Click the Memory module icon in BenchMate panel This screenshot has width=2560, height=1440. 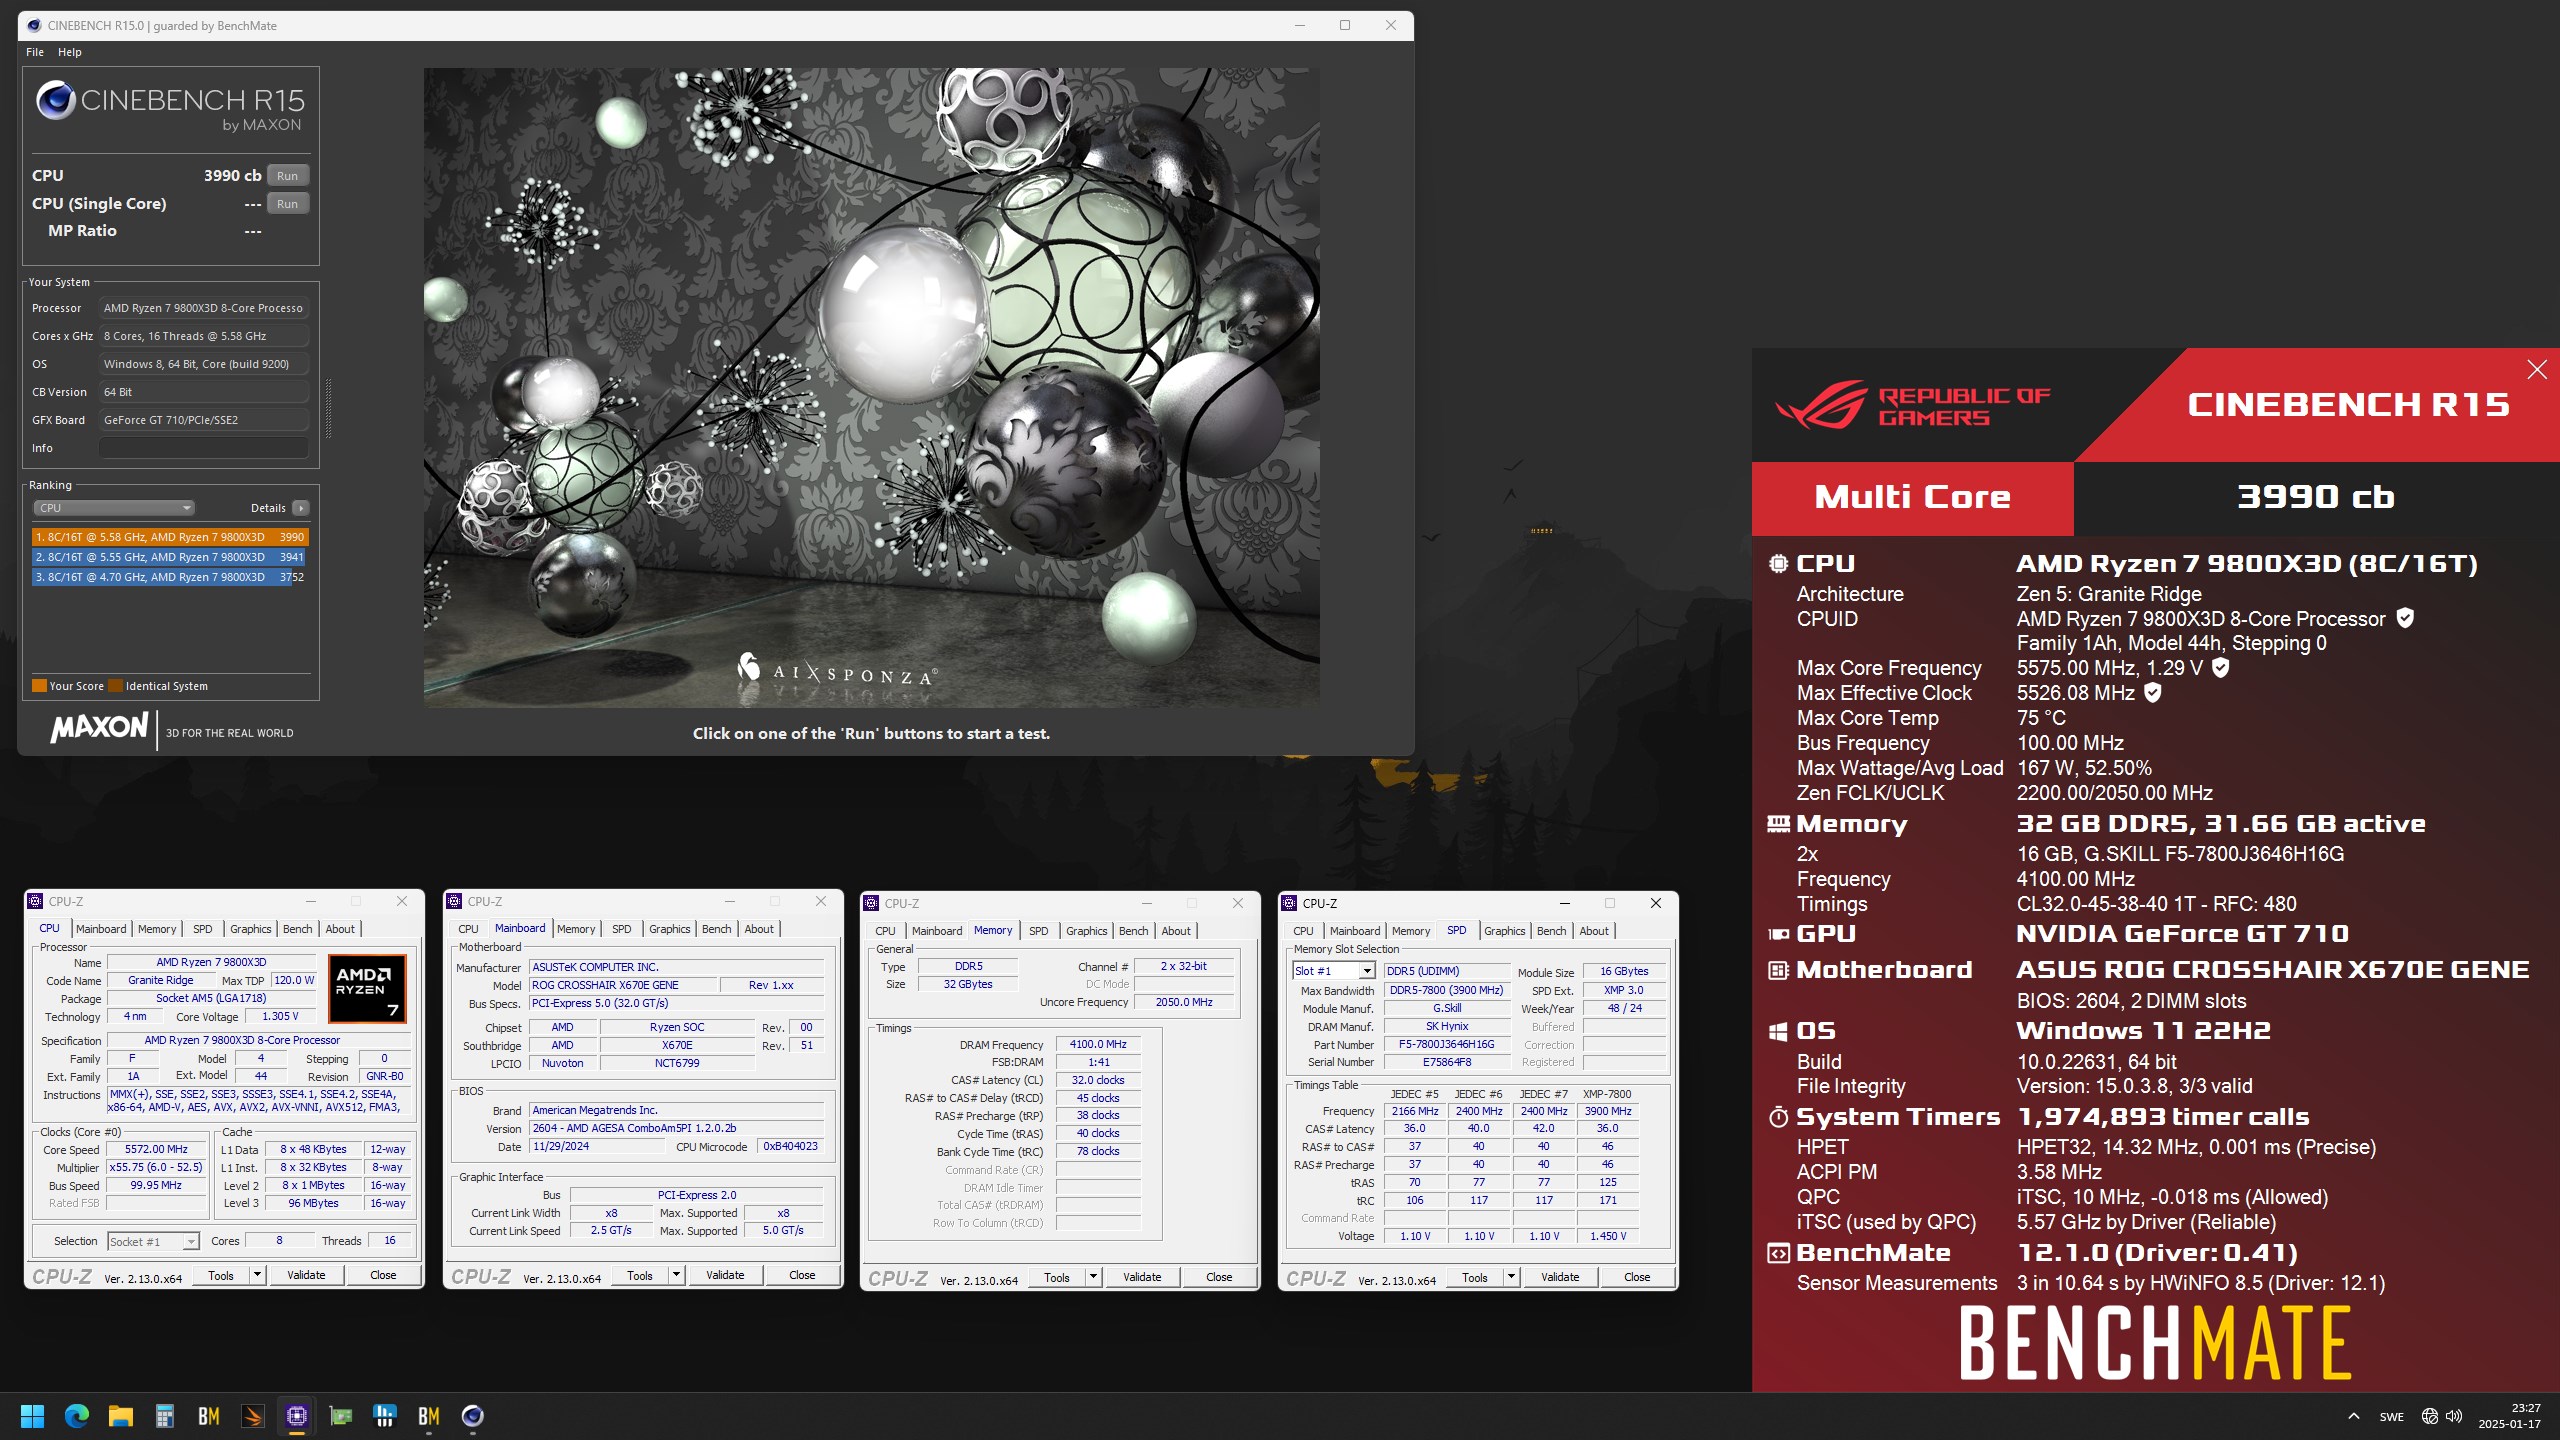pyautogui.click(x=1778, y=824)
